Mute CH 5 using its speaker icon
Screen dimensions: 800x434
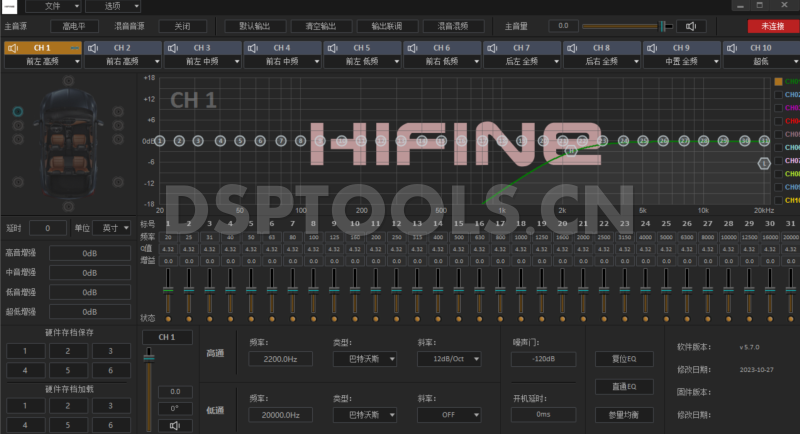tap(333, 48)
